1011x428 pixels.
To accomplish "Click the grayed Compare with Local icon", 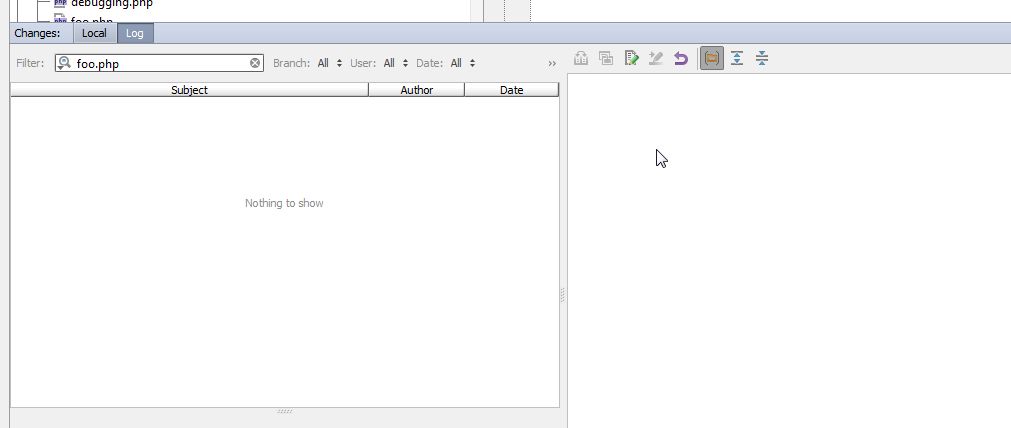I will 606,59.
